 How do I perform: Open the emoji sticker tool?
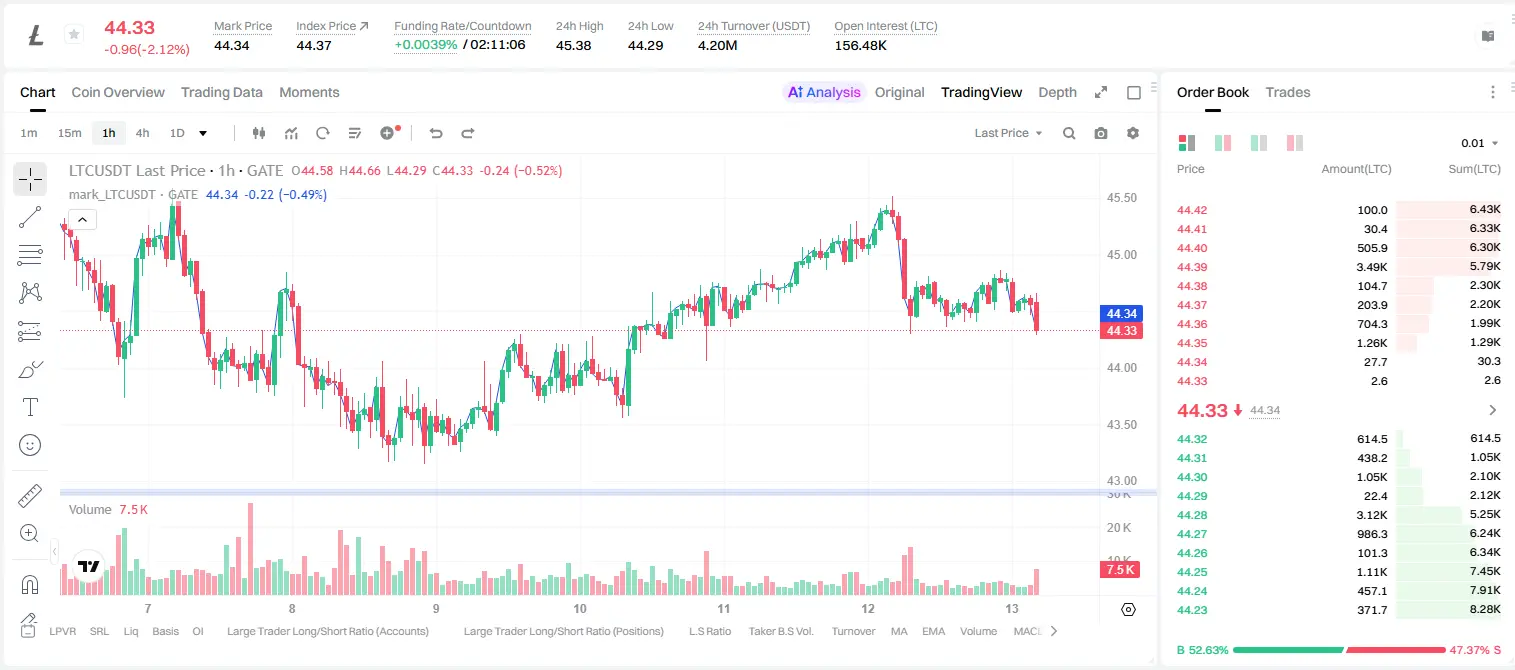click(x=30, y=445)
